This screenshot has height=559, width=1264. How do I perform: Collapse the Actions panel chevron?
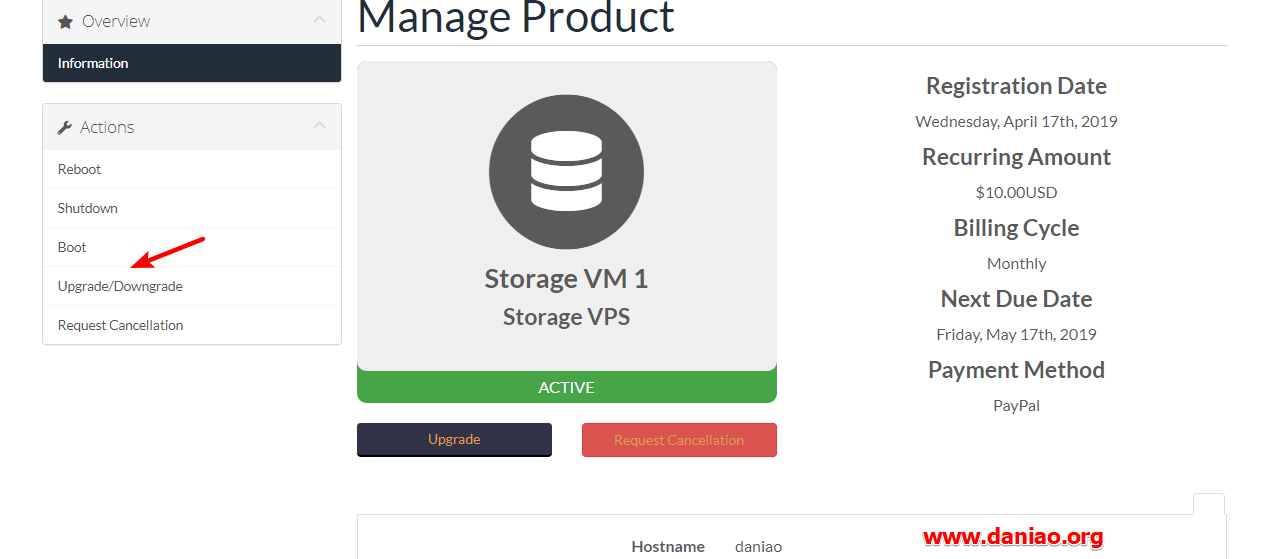point(319,125)
